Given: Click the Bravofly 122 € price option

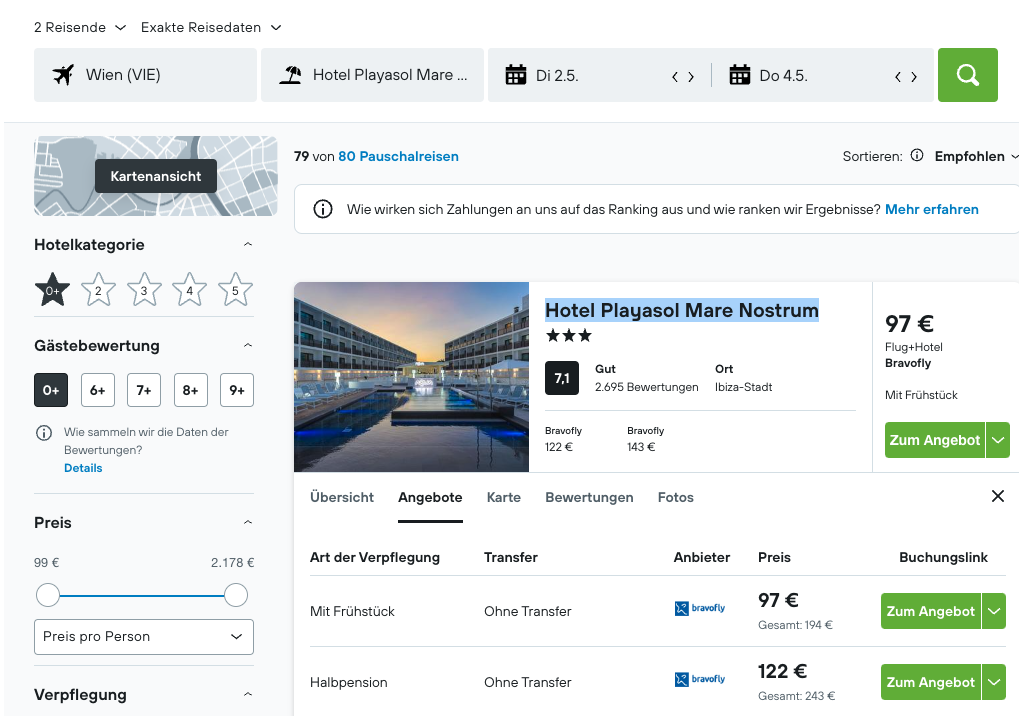Looking at the screenshot, I should click(563, 439).
